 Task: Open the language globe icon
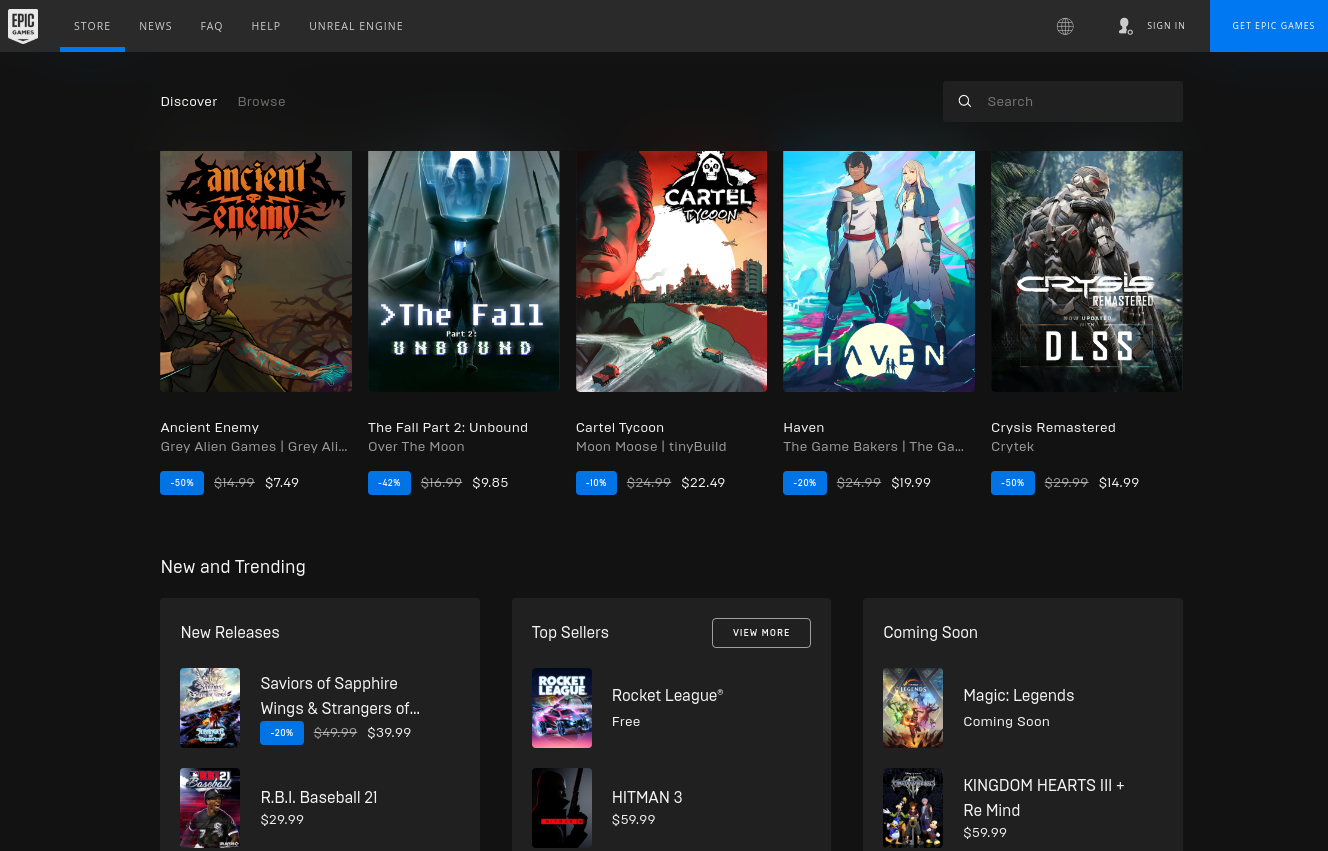(x=1065, y=26)
